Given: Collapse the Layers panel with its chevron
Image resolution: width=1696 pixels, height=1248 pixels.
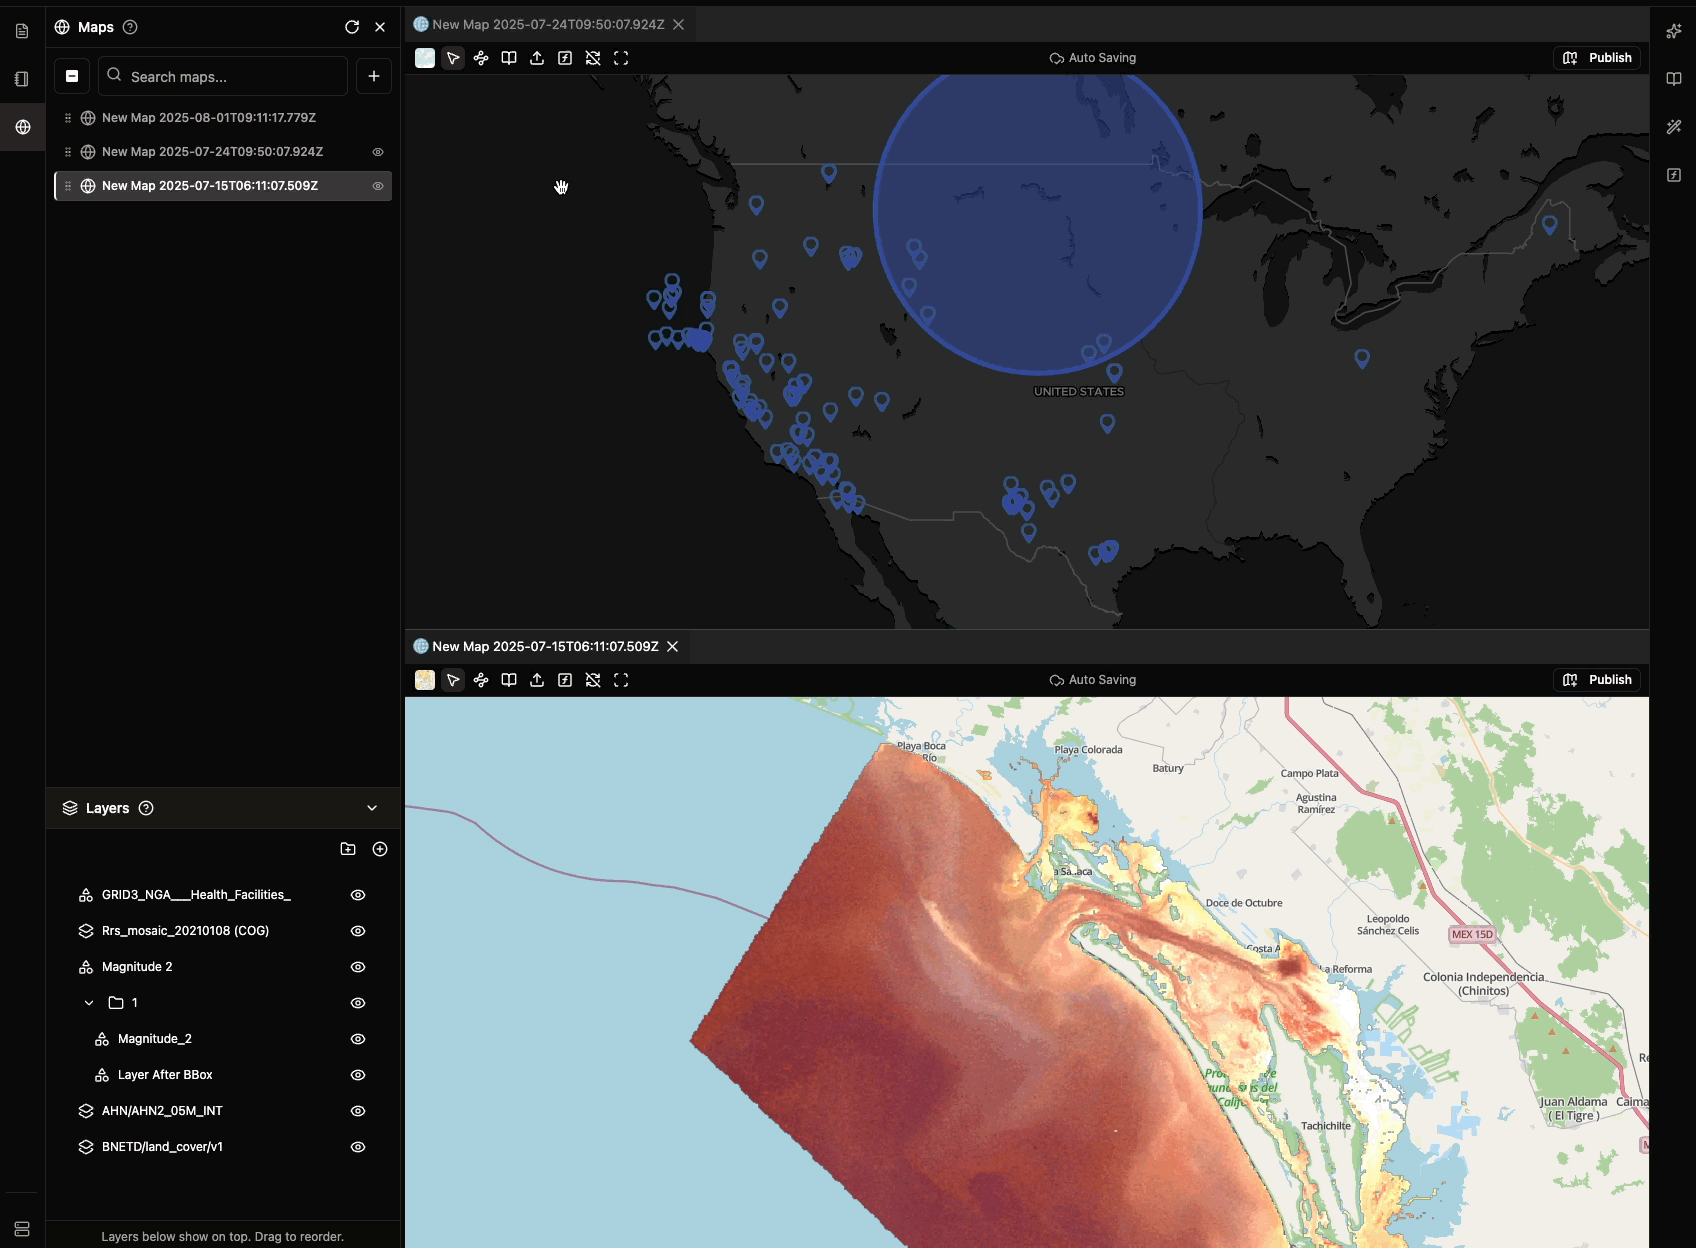Looking at the screenshot, I should 372,808.
